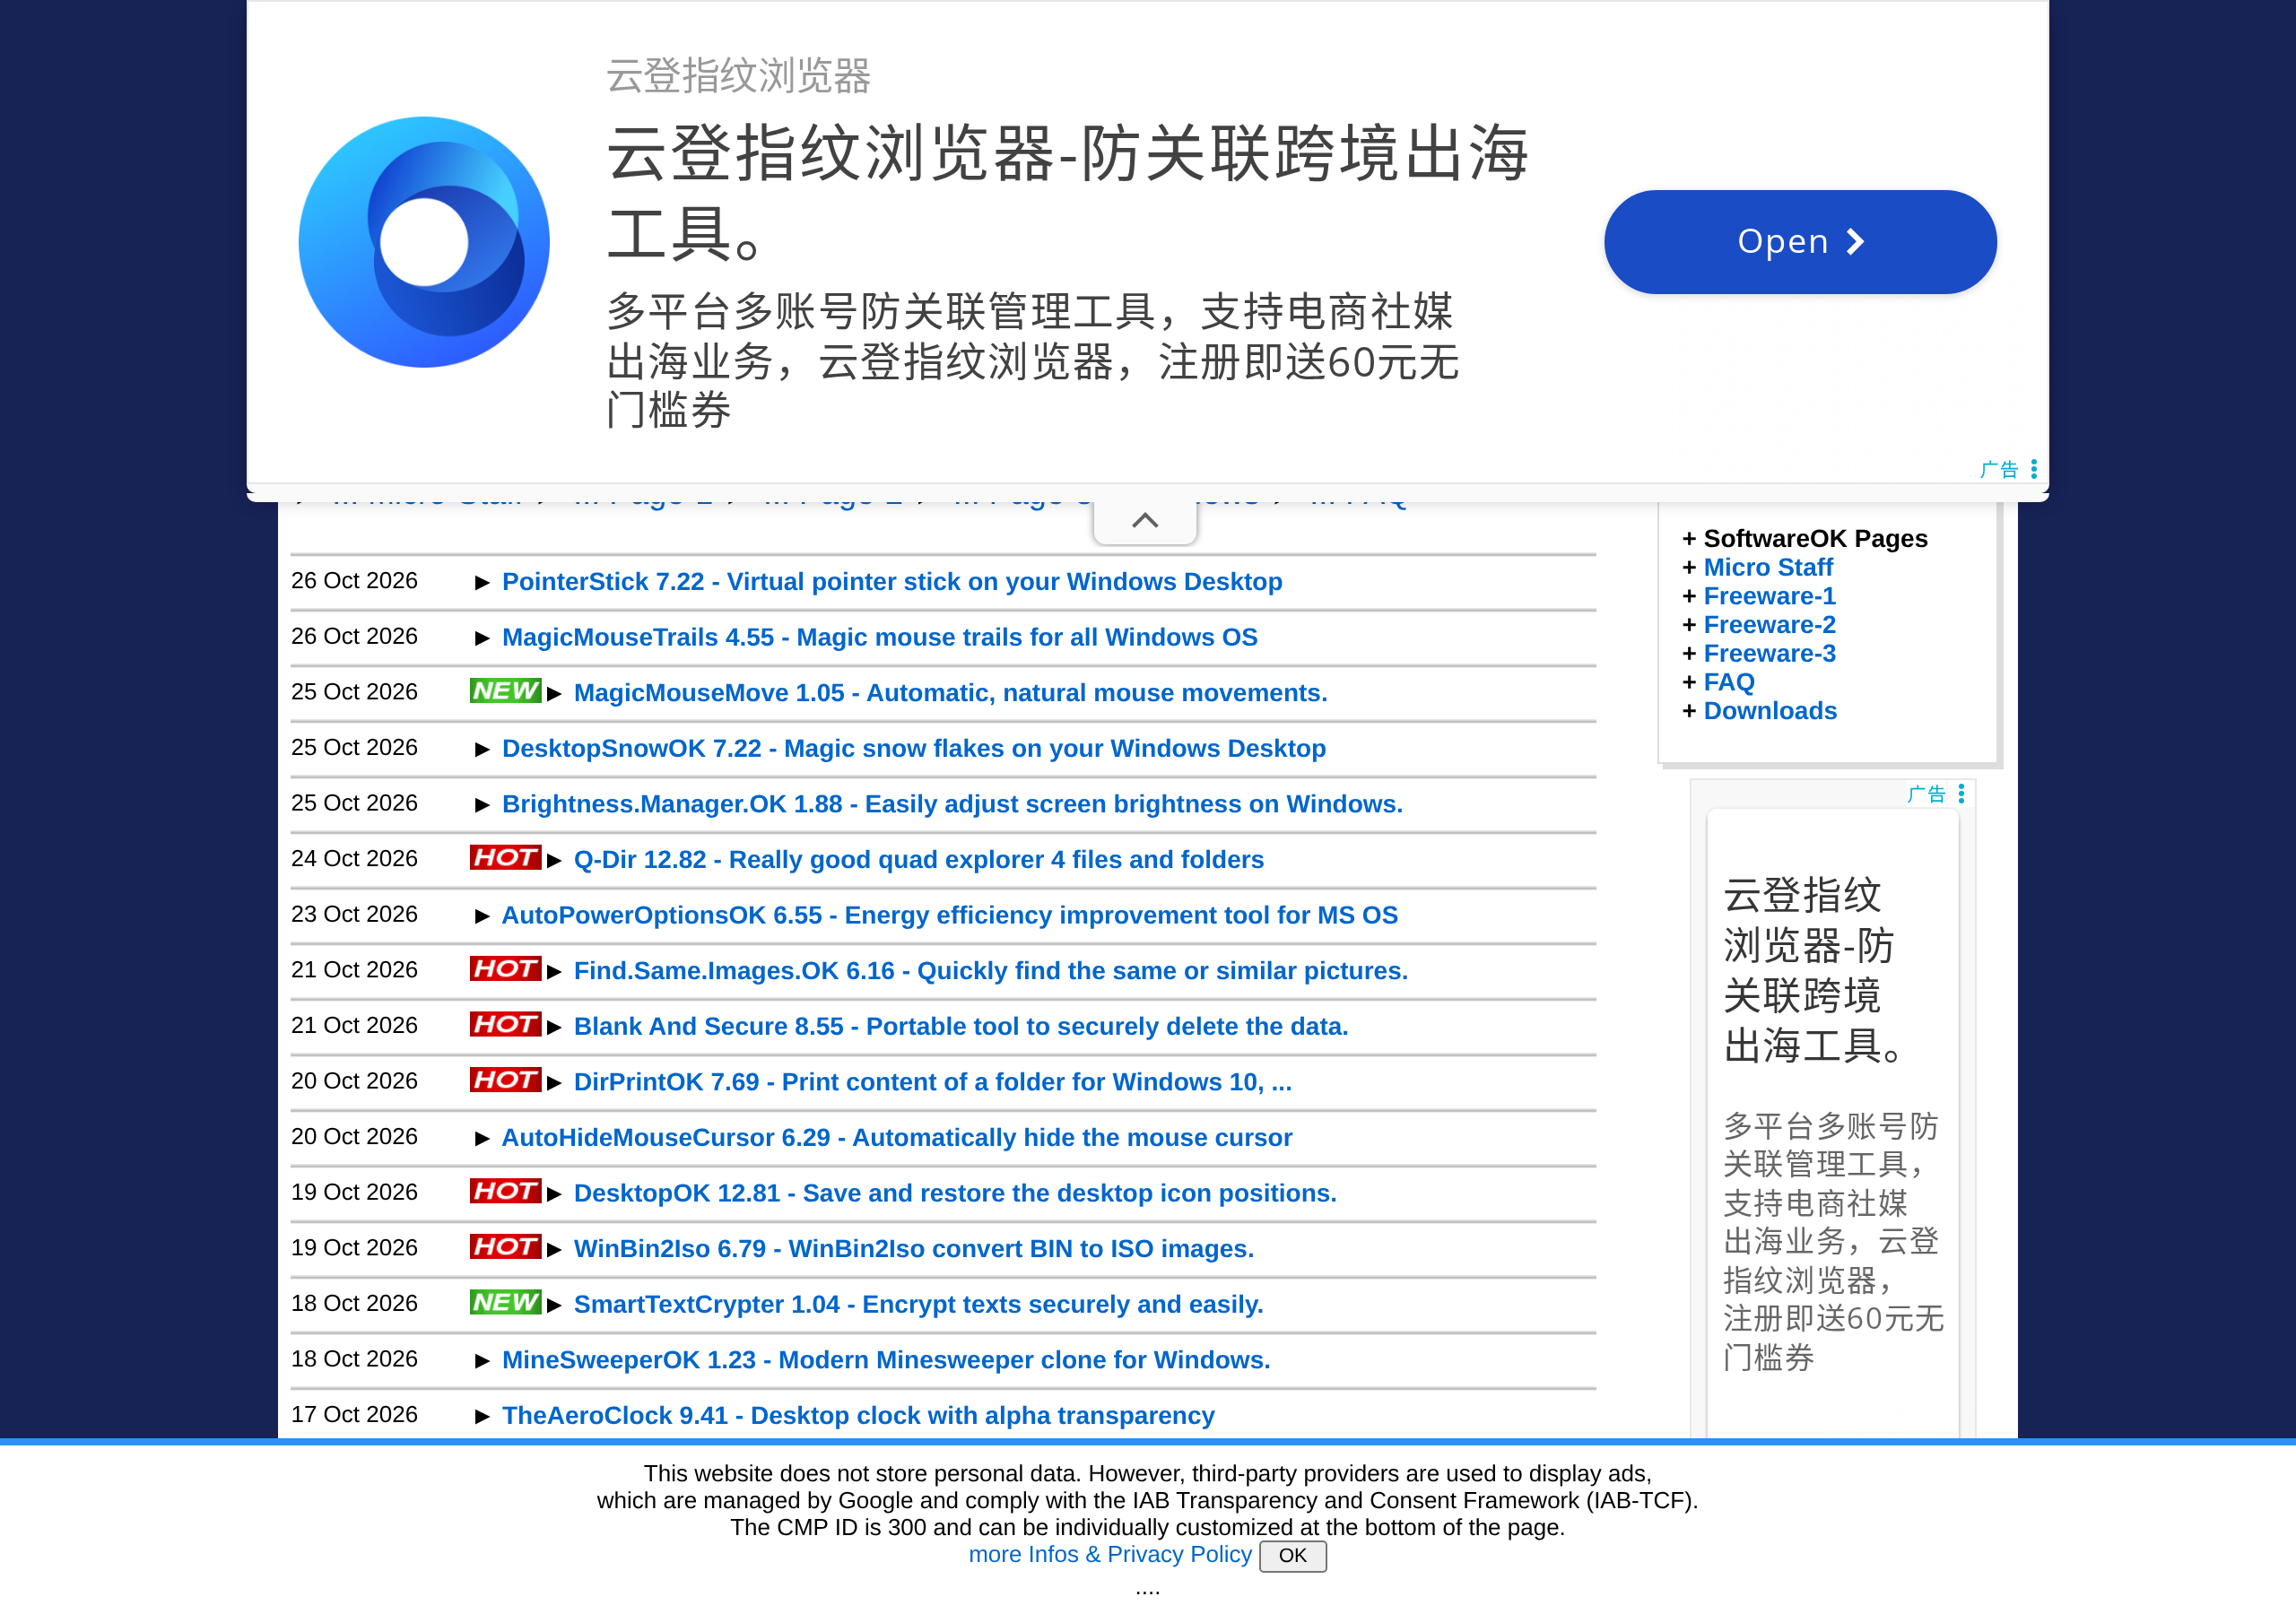Click the top ad headline 云登指纹浏览器-防关联跨境出海工具
2296x1614 pixels.
[x=1068, y=193]
